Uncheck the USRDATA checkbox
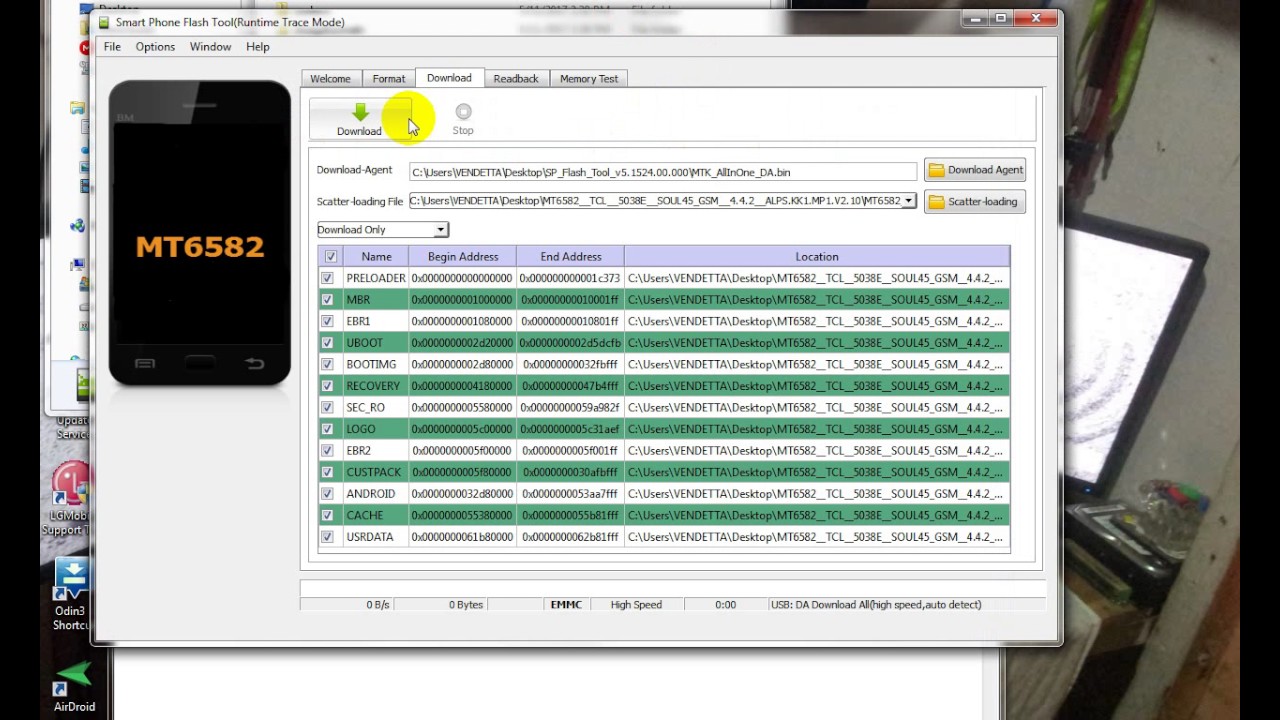Image resolution: width=1280 pixels, height=720 pixels. 327,537
